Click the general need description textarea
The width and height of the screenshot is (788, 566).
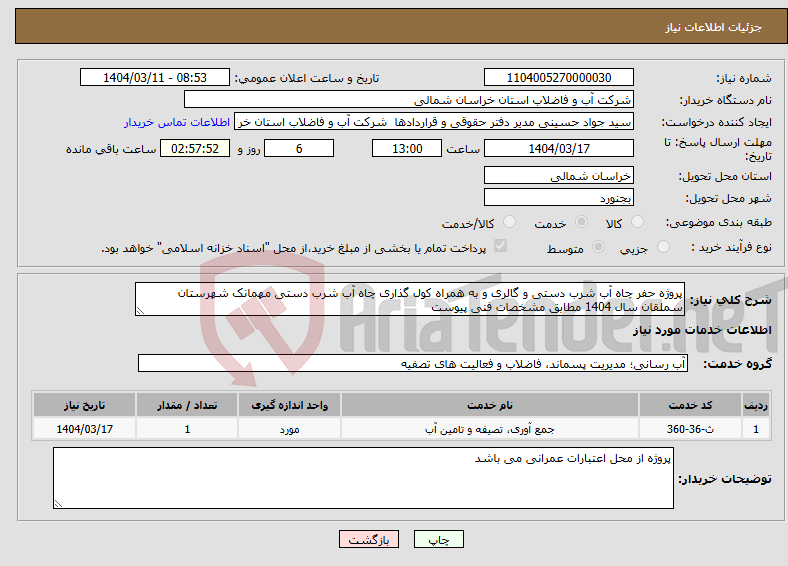tap(410, 299)
